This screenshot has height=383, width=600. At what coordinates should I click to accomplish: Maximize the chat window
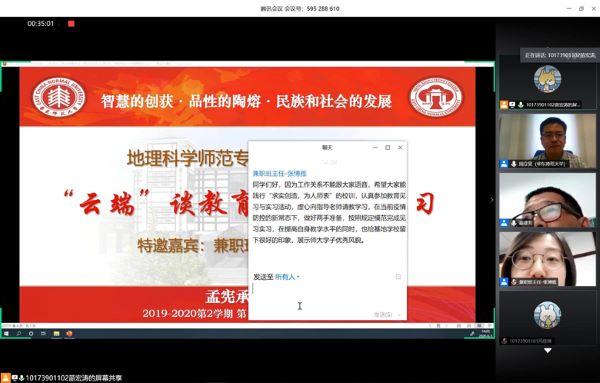[x=388, y=147]
